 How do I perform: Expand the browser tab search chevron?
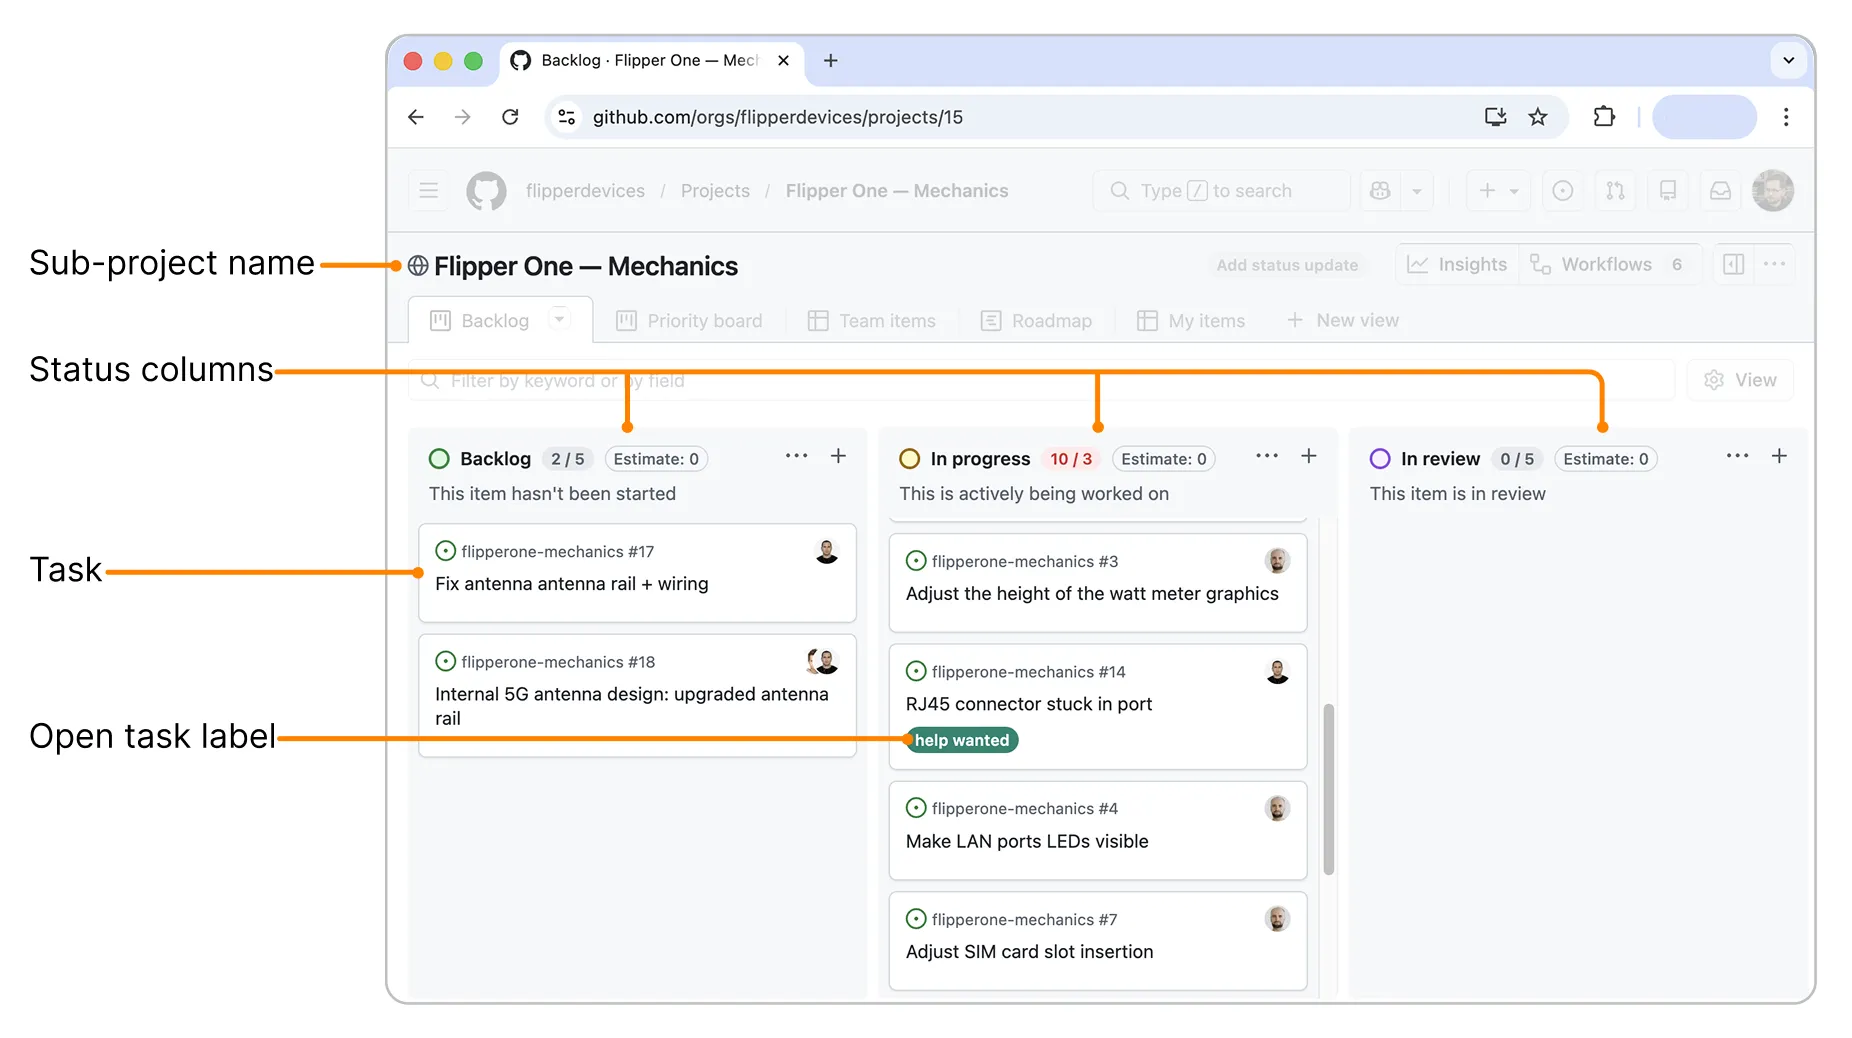coord(1789,61)
